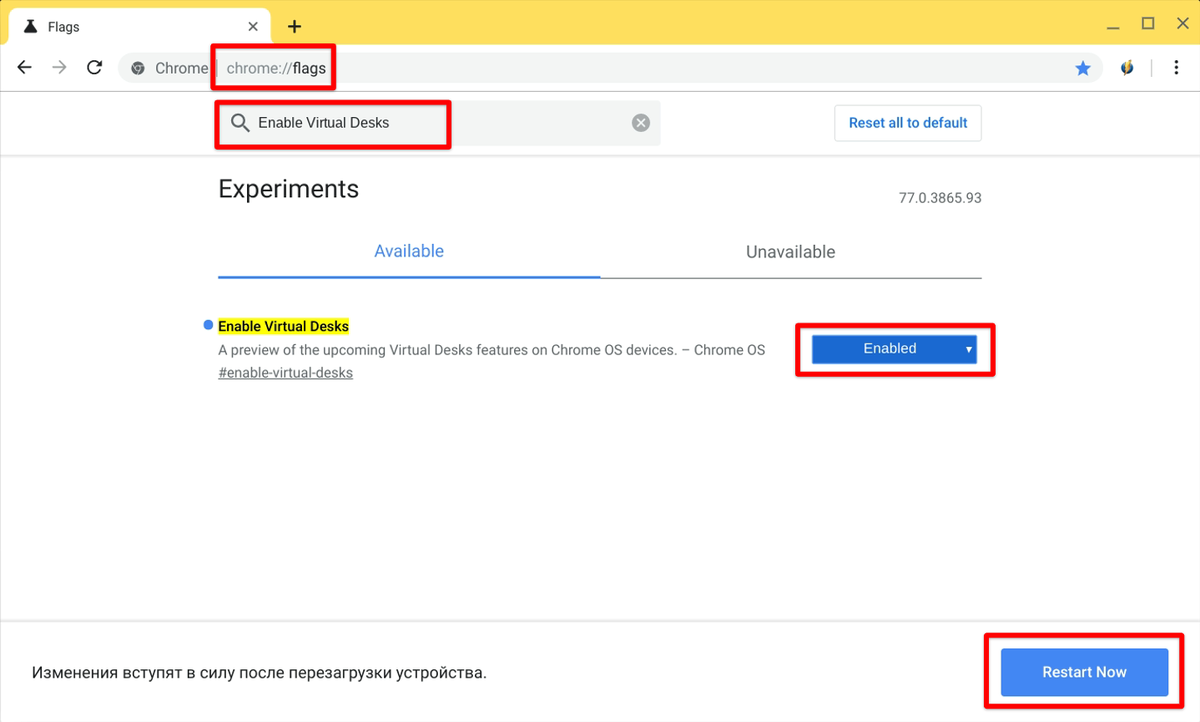
Task: Bookmark this page with the star icon
Action: 1083,68
